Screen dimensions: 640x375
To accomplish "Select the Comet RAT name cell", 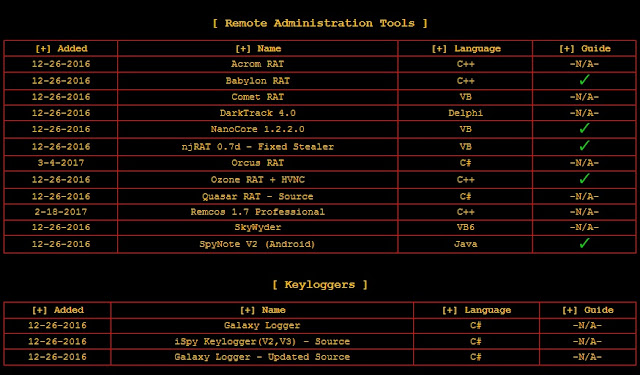I will [258, 97].
